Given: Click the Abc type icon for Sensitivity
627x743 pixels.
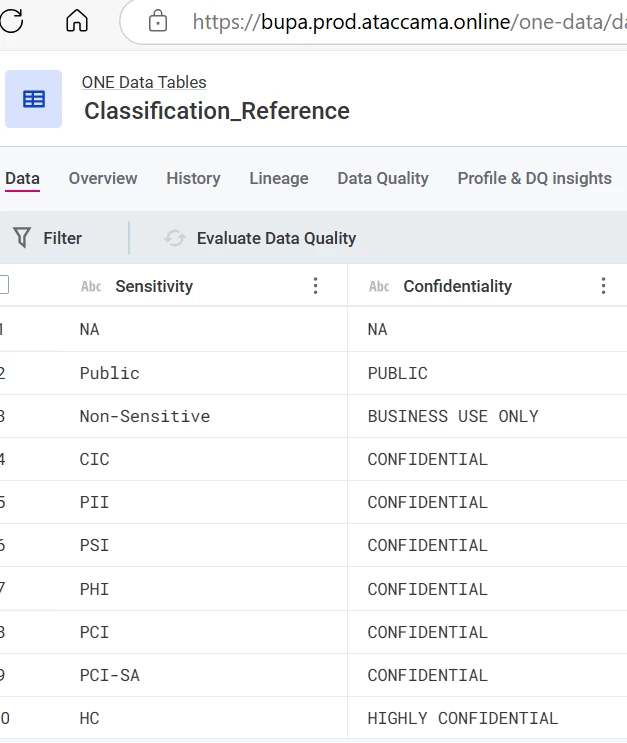Looking at the screenshot, I should point(91,286).
